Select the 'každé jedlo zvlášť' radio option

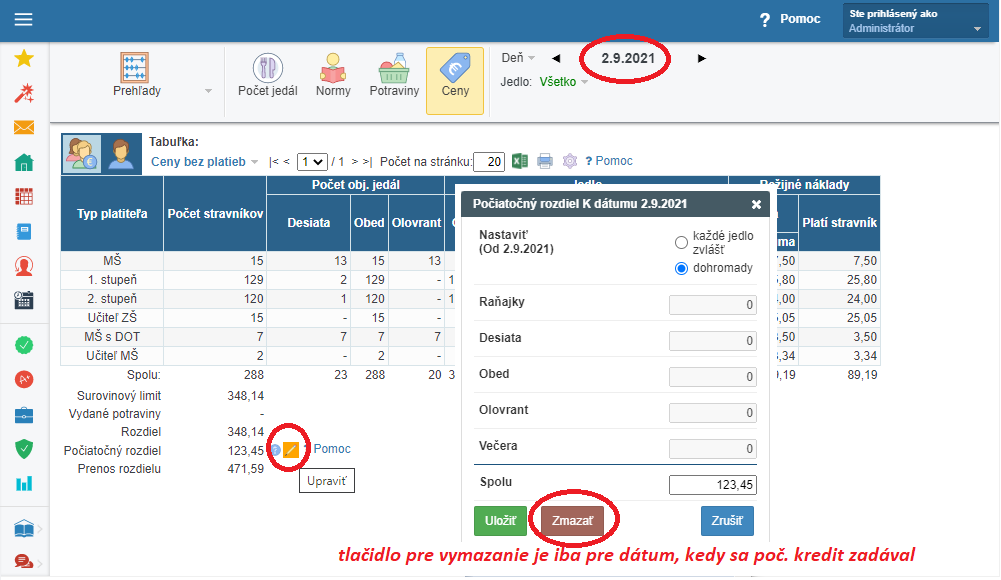tap(681, 242)
